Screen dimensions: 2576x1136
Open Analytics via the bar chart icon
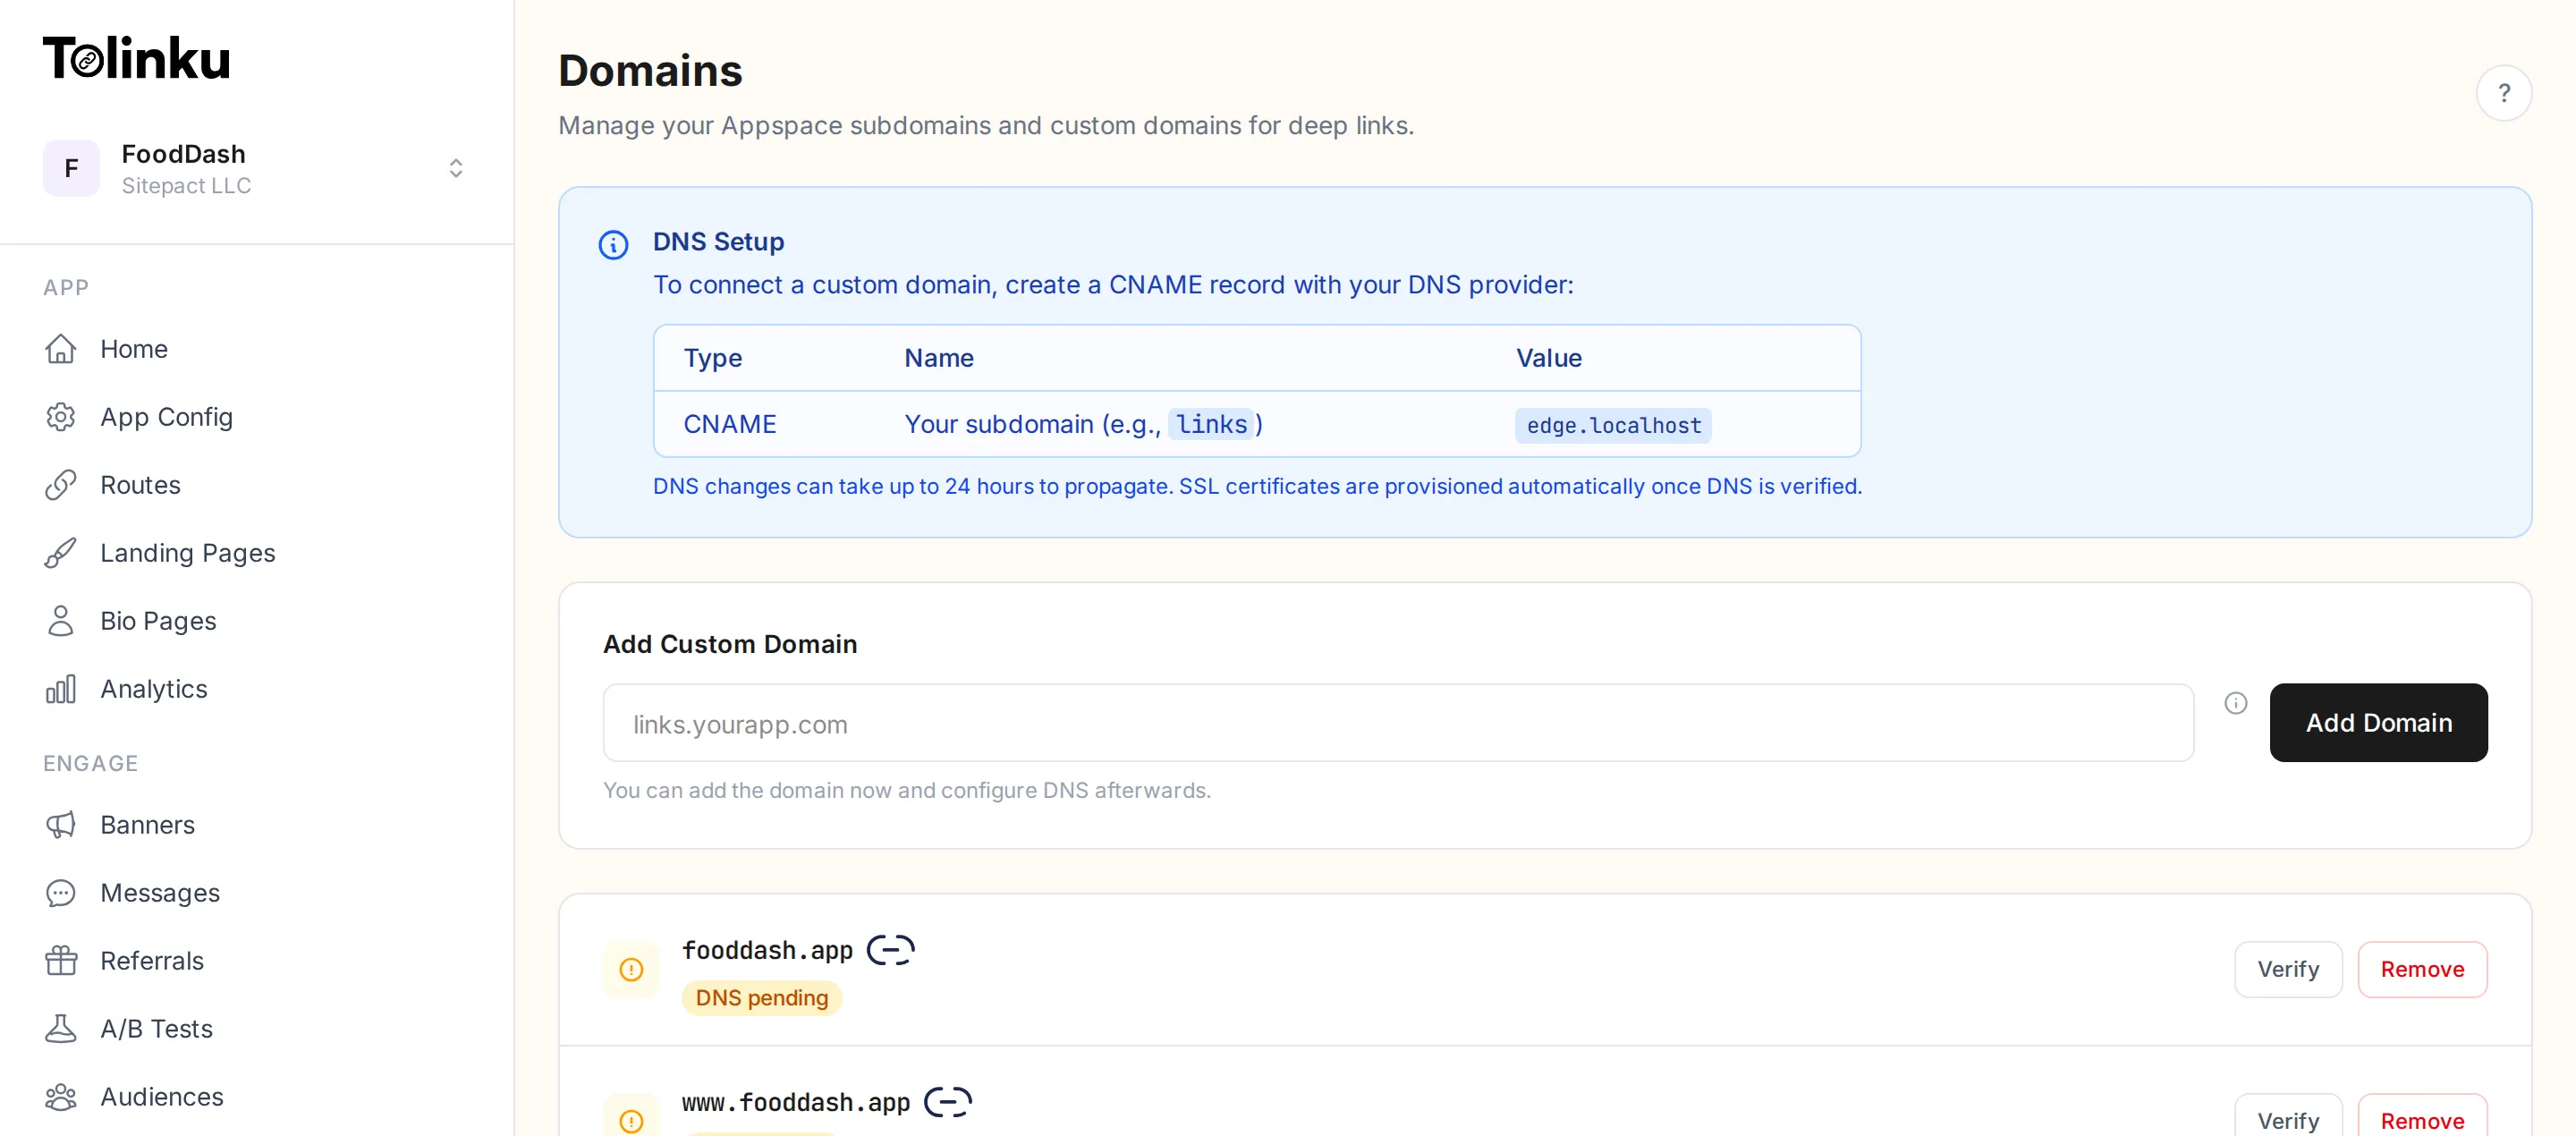click(x=61, y=689)
